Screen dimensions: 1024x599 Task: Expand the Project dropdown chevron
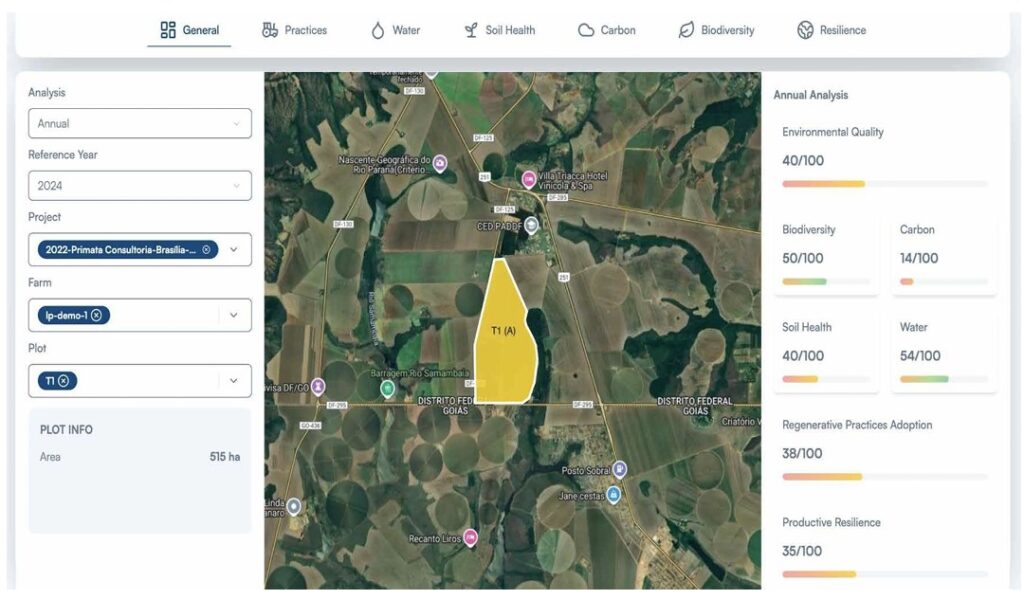(233, 250)
